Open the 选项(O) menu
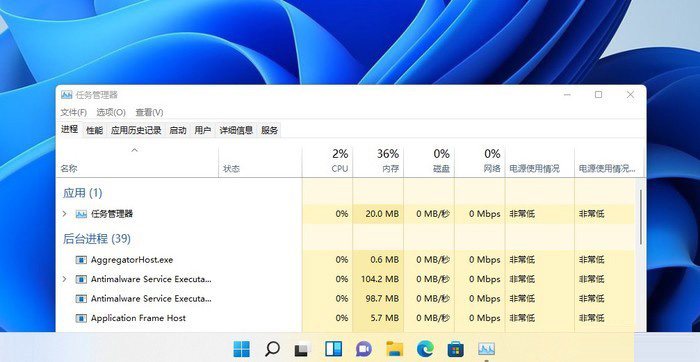Image resolution: width=700 pixels, height=362 pixels. (x=111, y=112)
